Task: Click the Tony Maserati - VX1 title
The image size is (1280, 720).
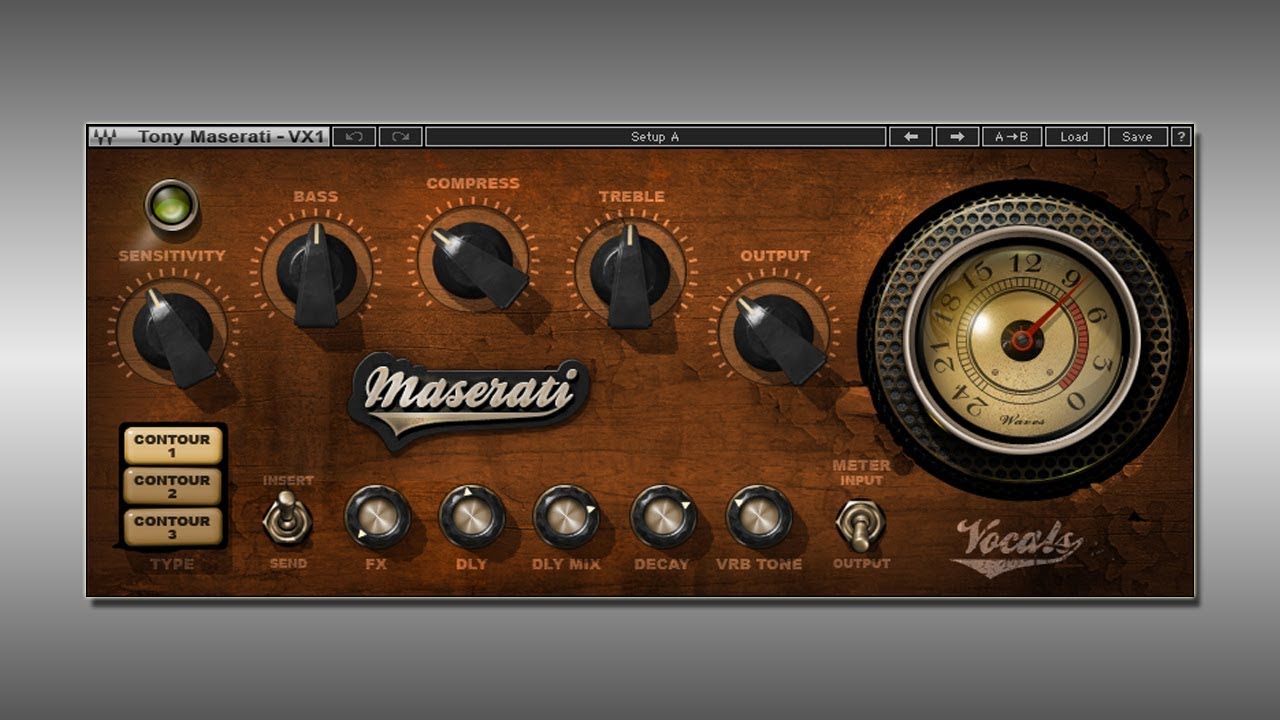Action: tap(231, 137)
